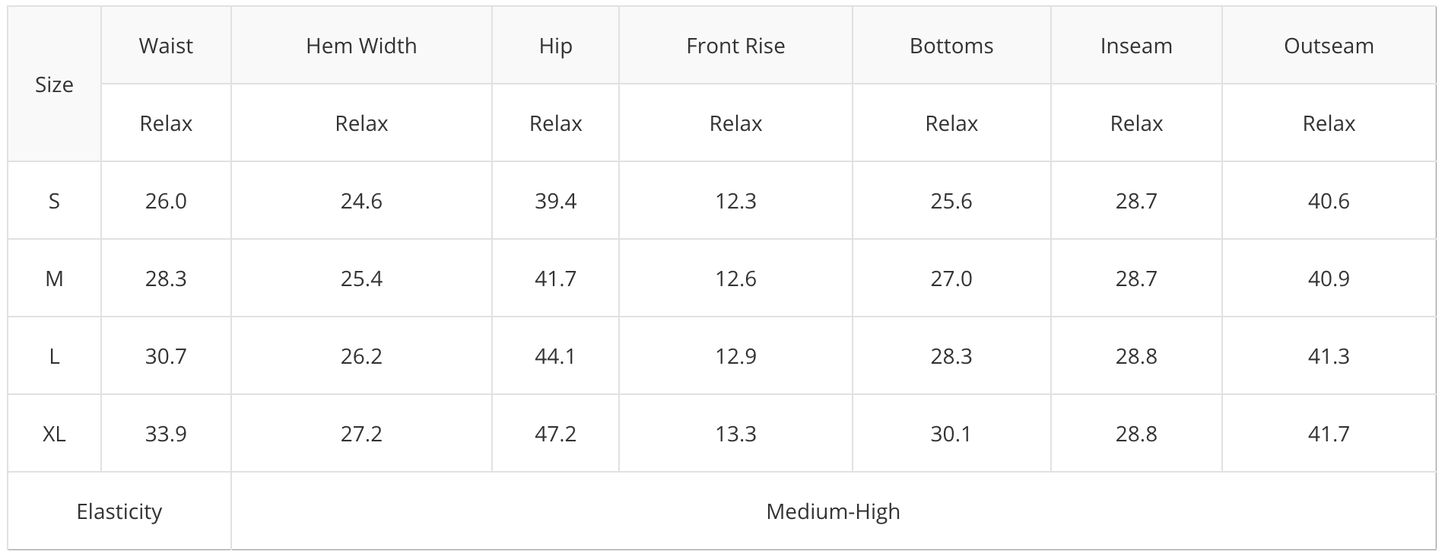Select hip value 44.1 for size L
Image resolution: width=1445 pixels, height=554 pixels.
555,356
